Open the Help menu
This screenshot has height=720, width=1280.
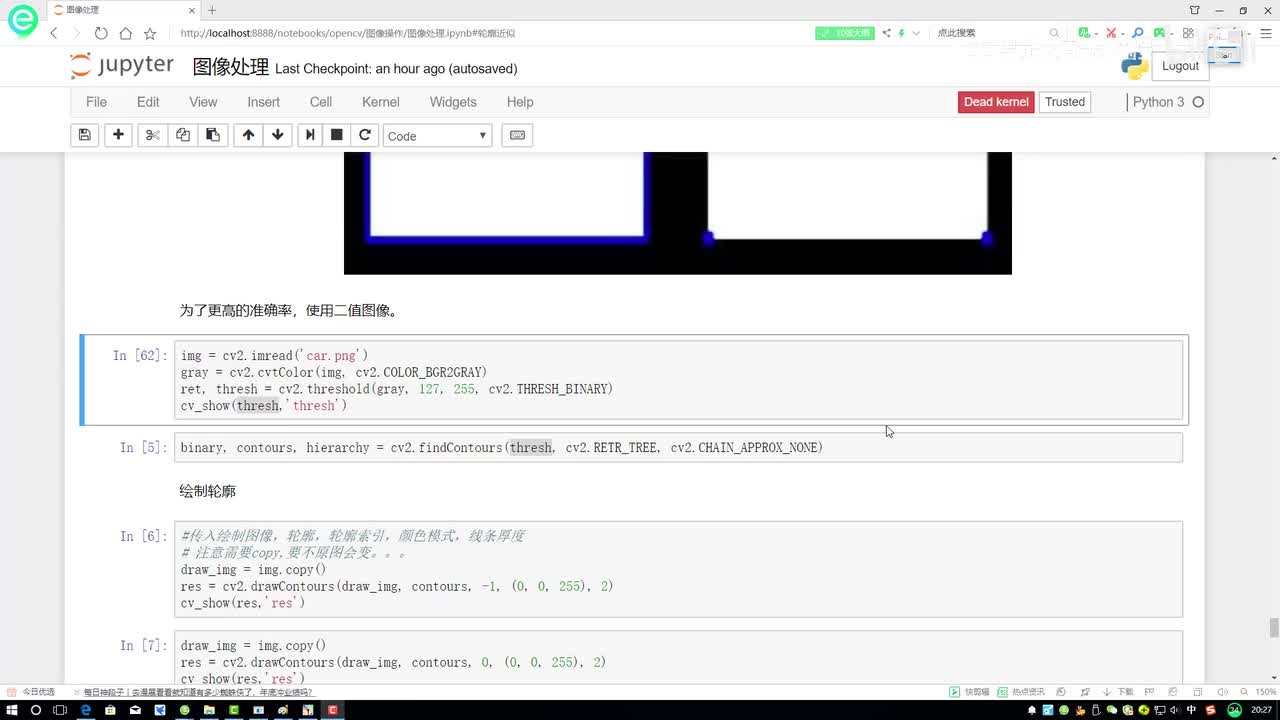pos(520,102)
